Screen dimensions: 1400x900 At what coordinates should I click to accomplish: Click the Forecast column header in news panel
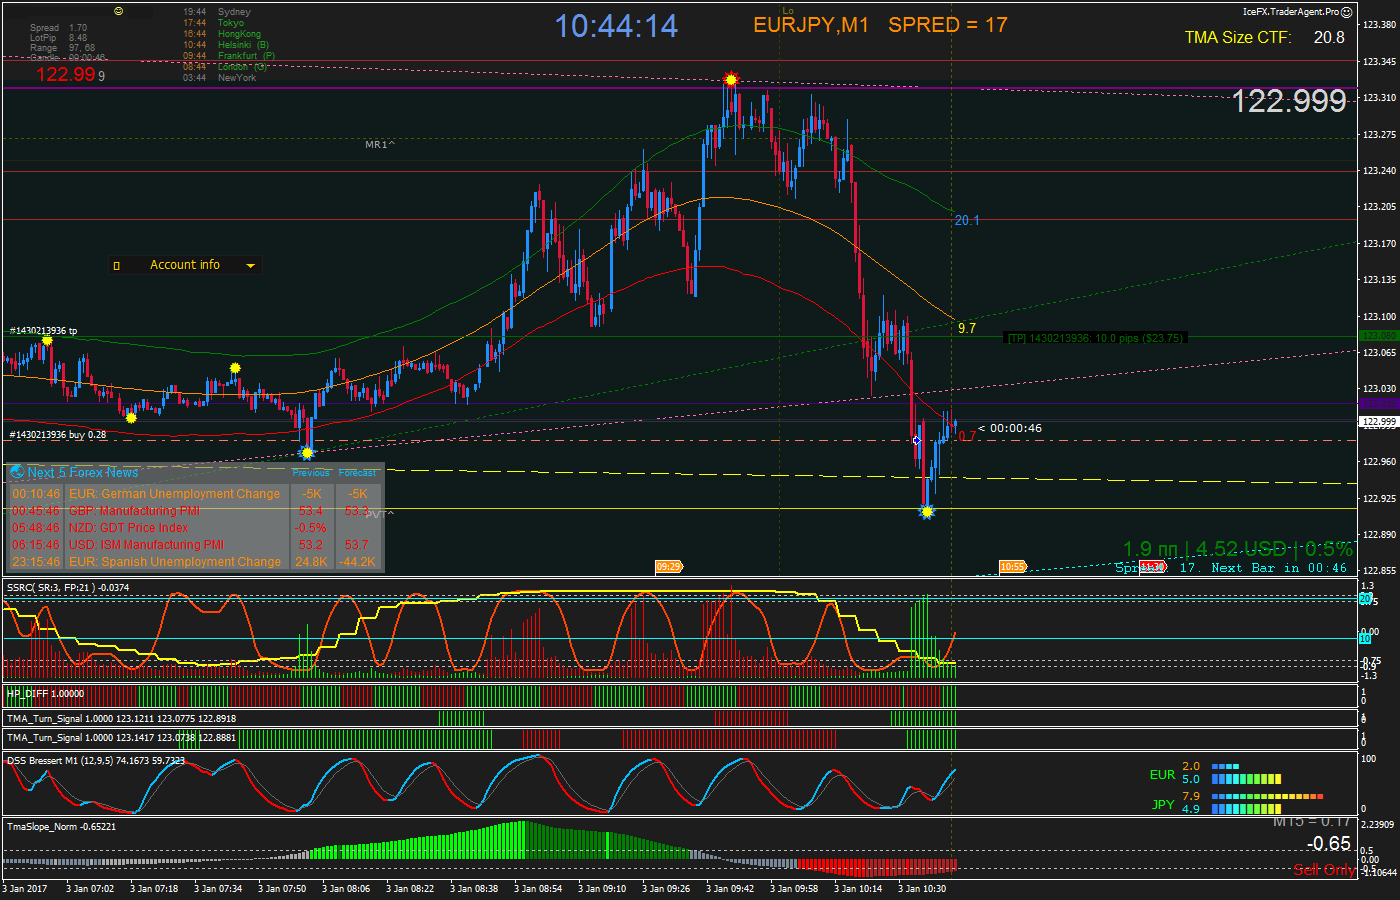[358, 473]
